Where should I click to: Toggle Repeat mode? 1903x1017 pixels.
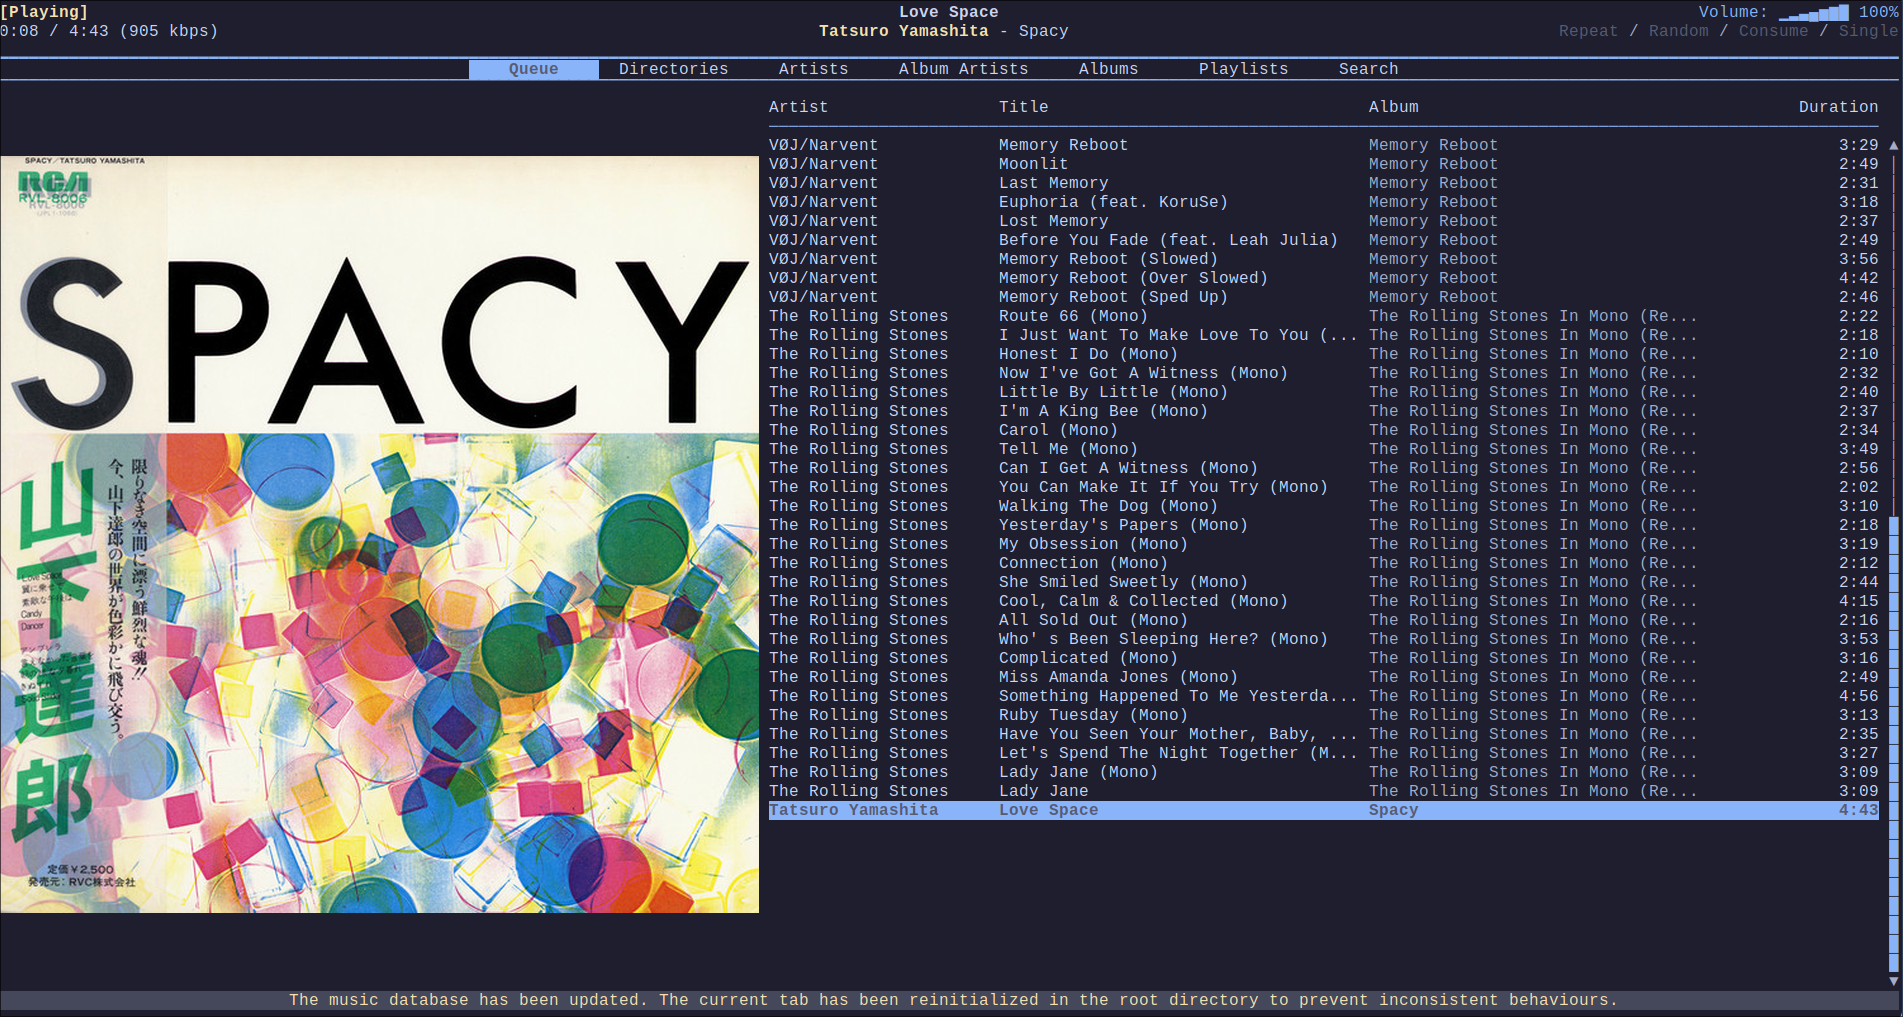coord(1588,31)
